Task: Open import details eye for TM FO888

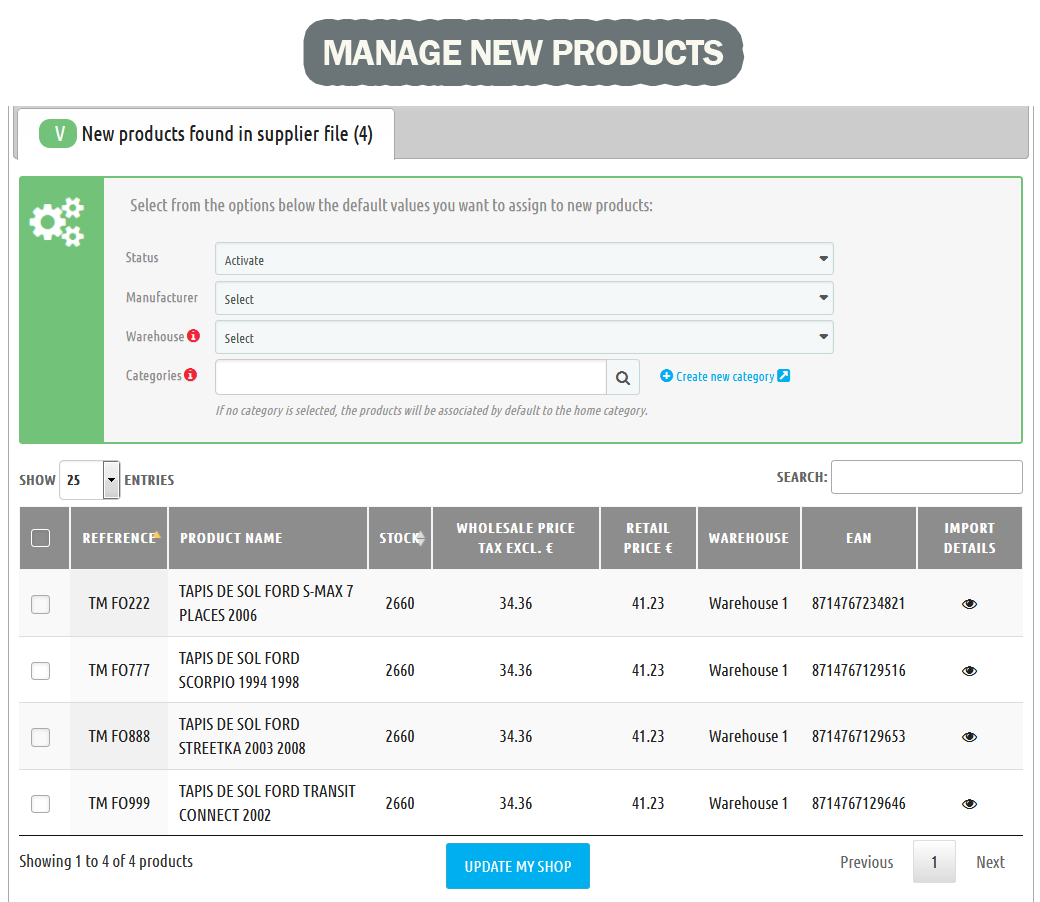Action: click(968, 737)
